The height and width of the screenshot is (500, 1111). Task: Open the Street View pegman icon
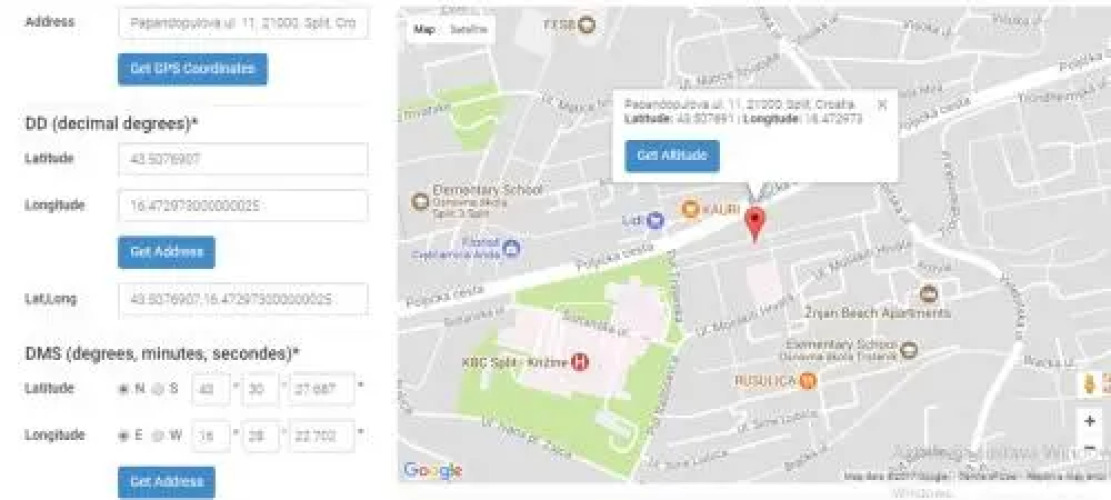coord(1090,384)
